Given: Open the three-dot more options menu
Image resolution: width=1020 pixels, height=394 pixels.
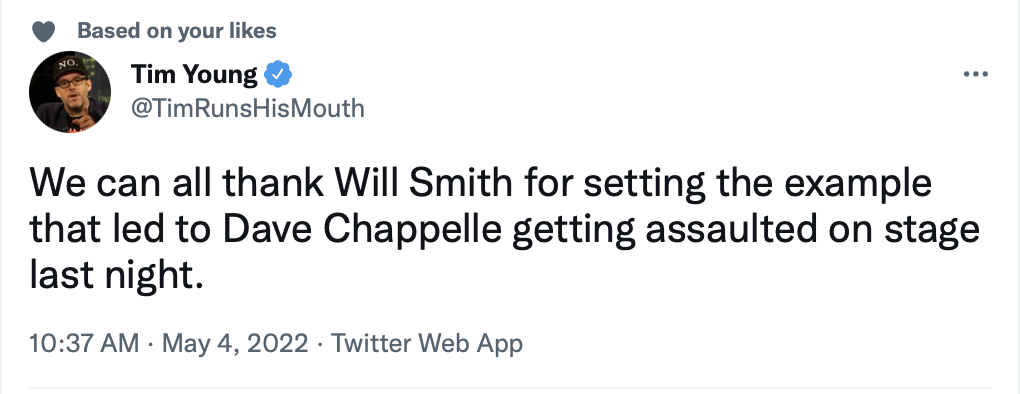Looking at the screenshot, I should [x=975, y=75].
